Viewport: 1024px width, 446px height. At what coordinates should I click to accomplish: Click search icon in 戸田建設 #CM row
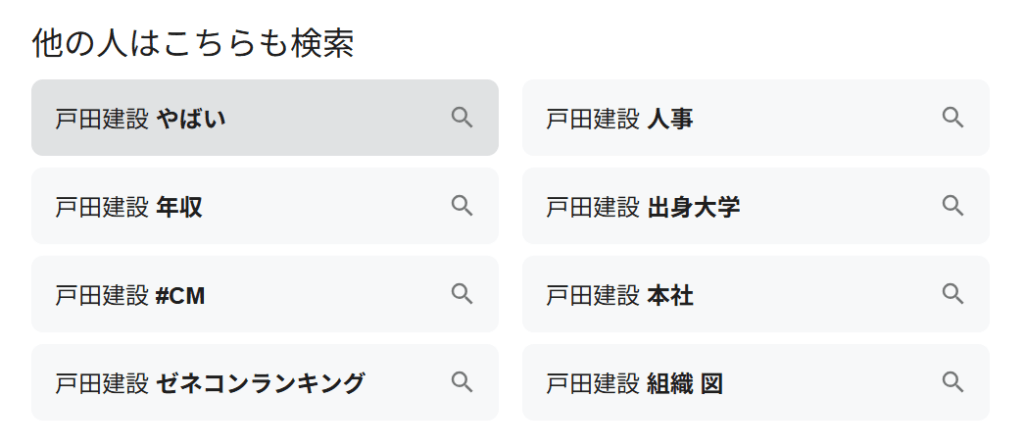(461, 294)
